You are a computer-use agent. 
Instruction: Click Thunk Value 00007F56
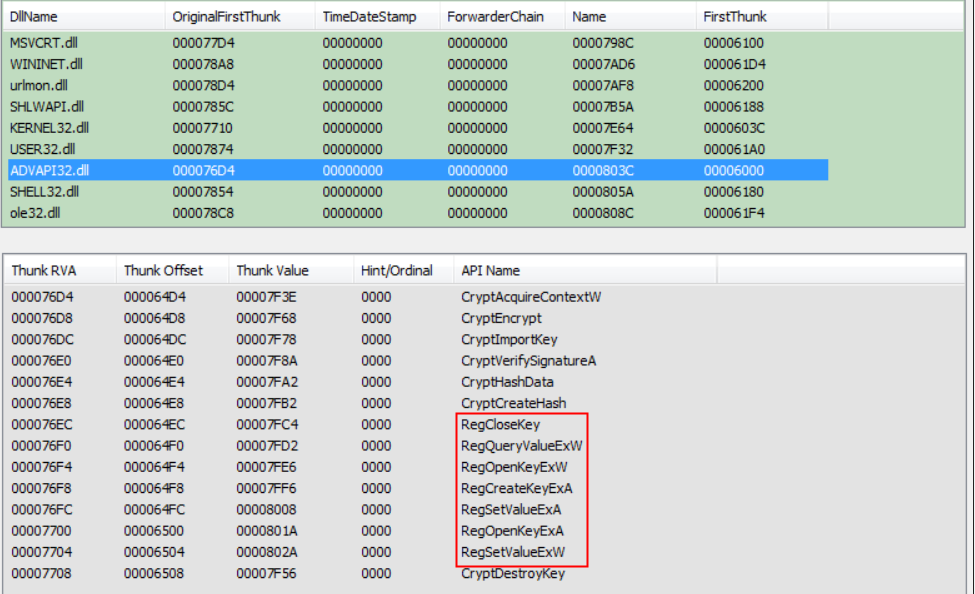coord(266,573)
